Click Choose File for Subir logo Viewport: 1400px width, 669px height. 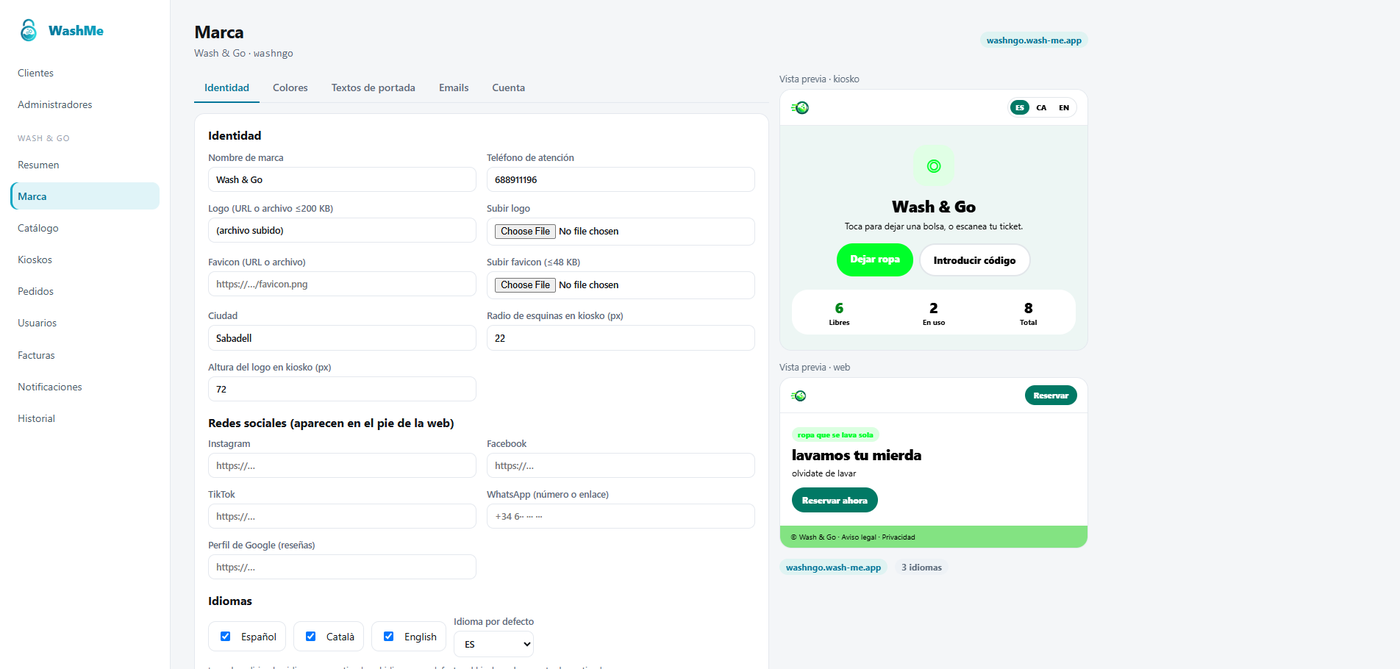click(x=526, y=231)
